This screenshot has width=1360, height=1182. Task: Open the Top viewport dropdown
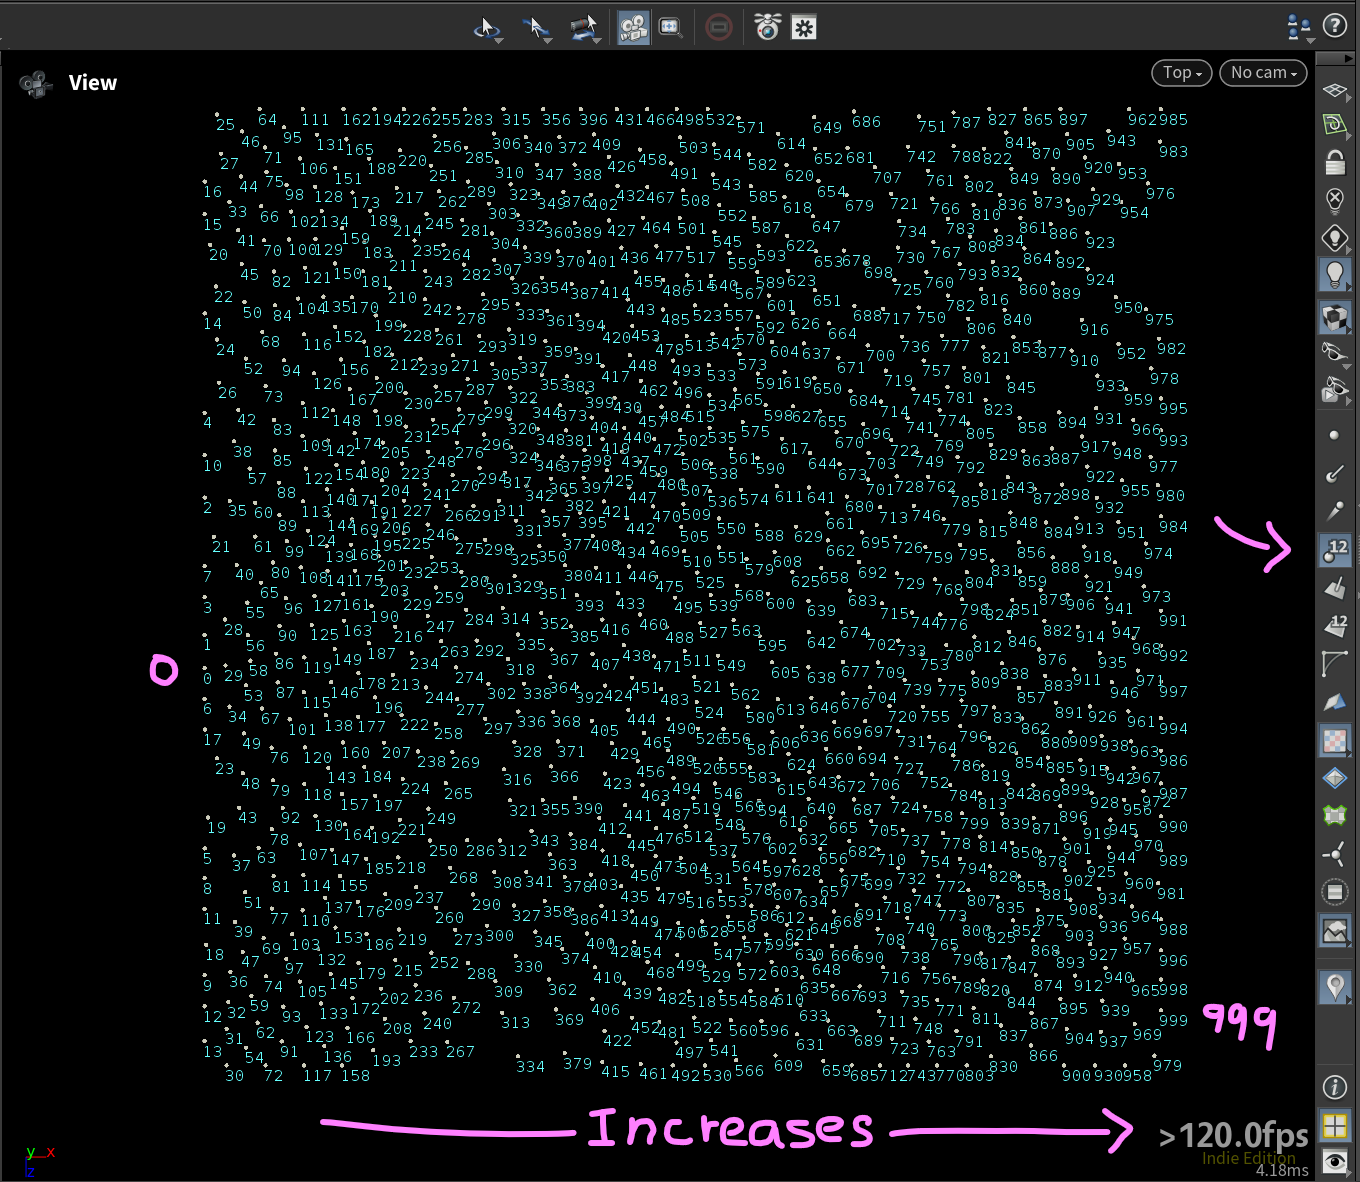point(1182,73)
